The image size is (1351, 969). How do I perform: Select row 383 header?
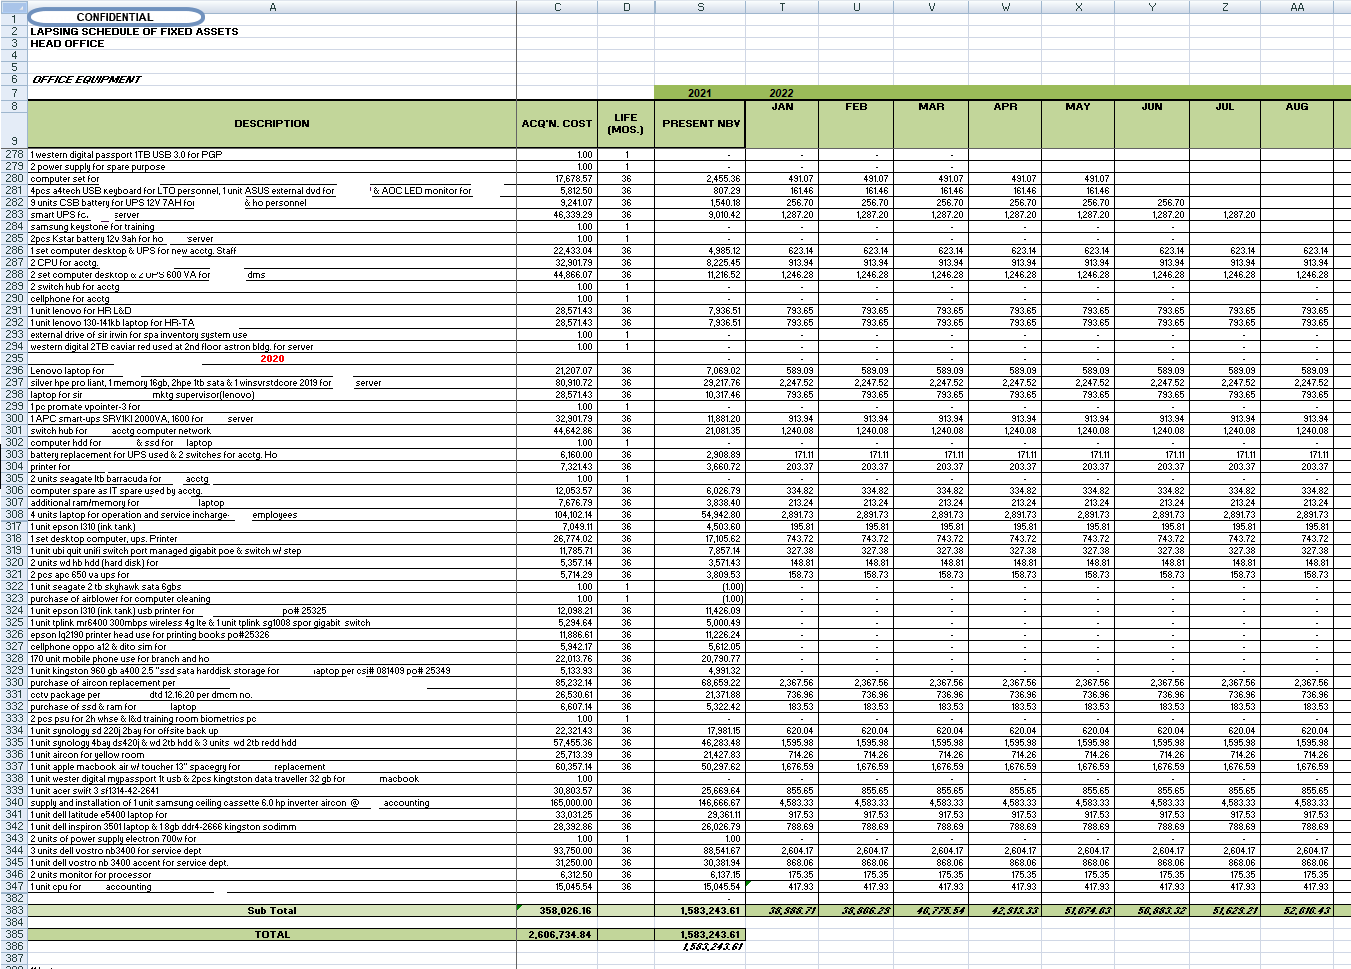point(13,910)
